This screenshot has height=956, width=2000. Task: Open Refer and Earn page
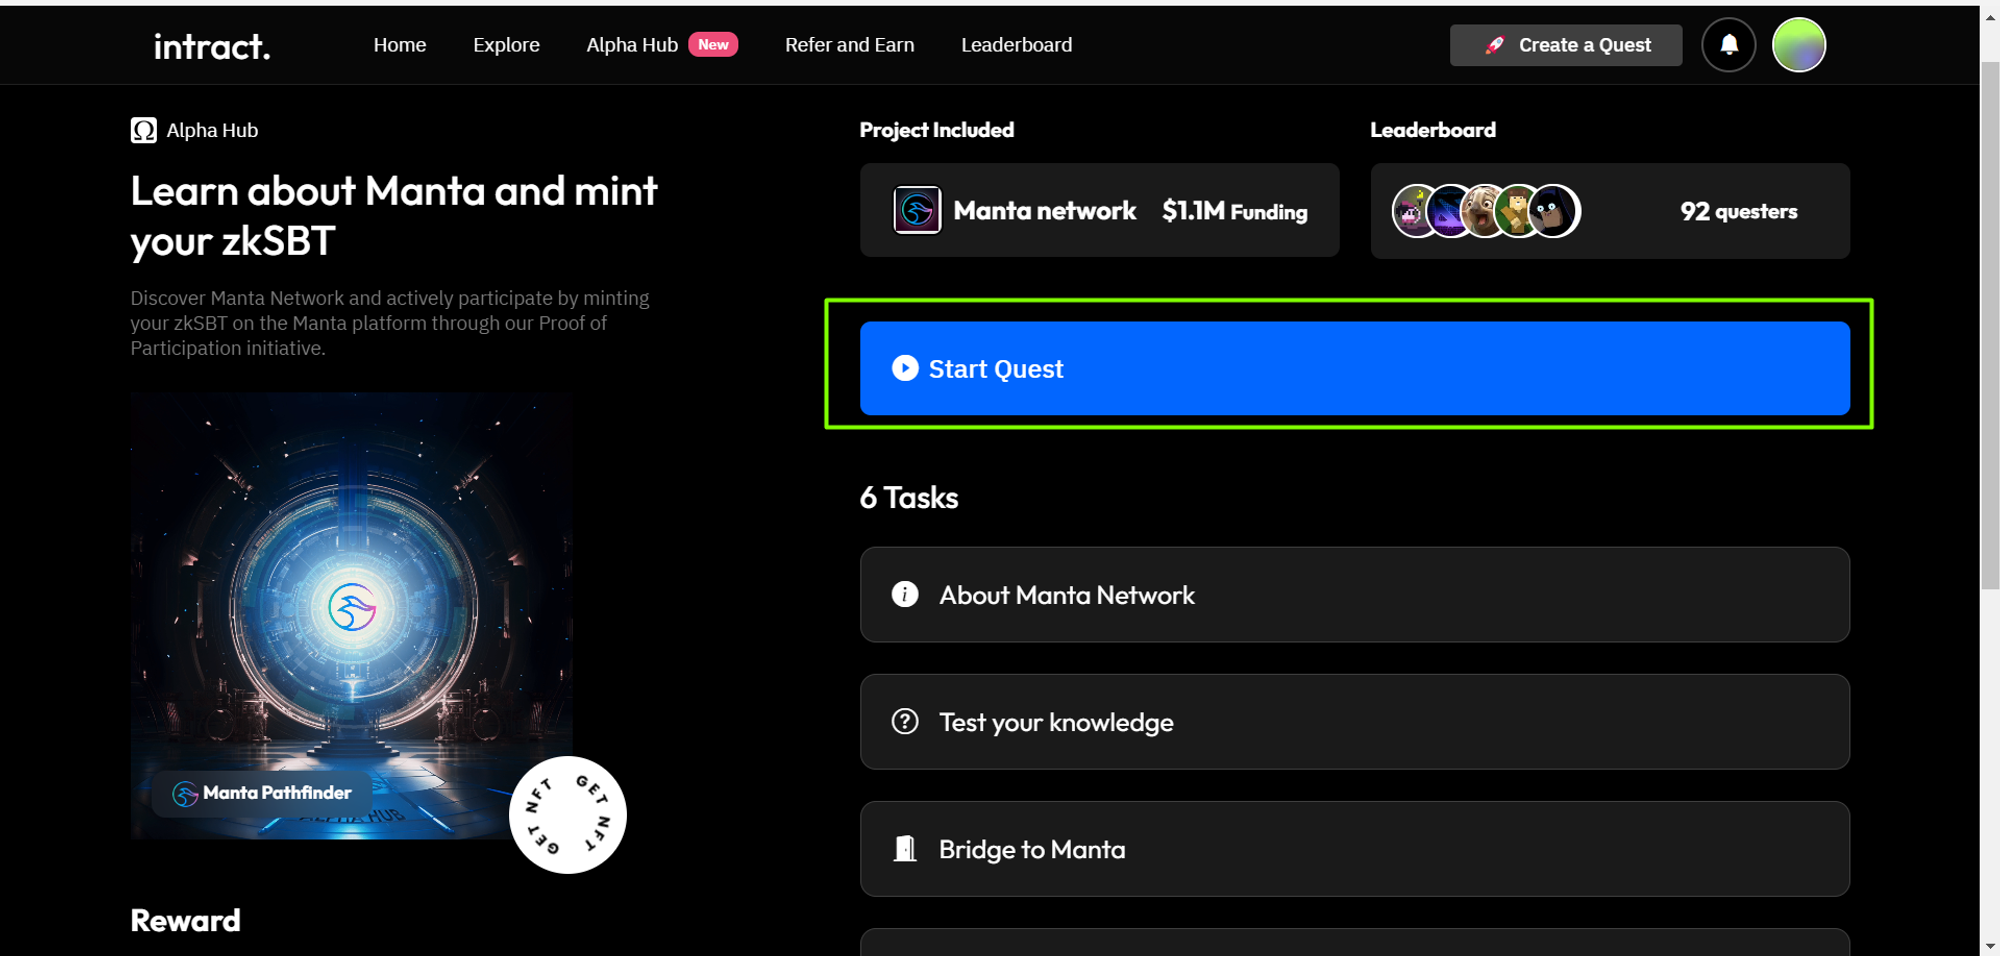coord(849,45)
